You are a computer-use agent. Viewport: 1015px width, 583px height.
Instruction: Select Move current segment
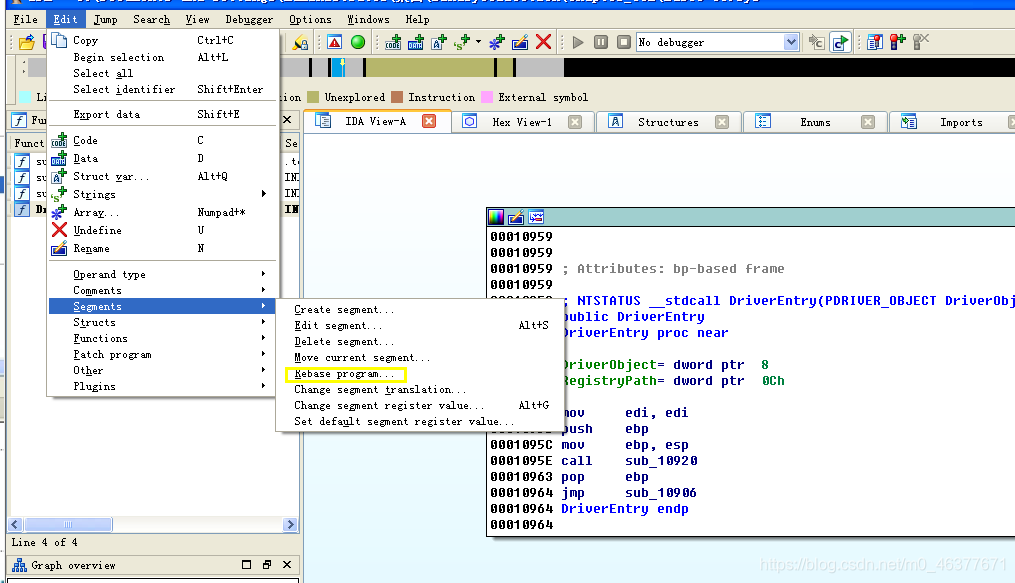[x=421, y=358]
